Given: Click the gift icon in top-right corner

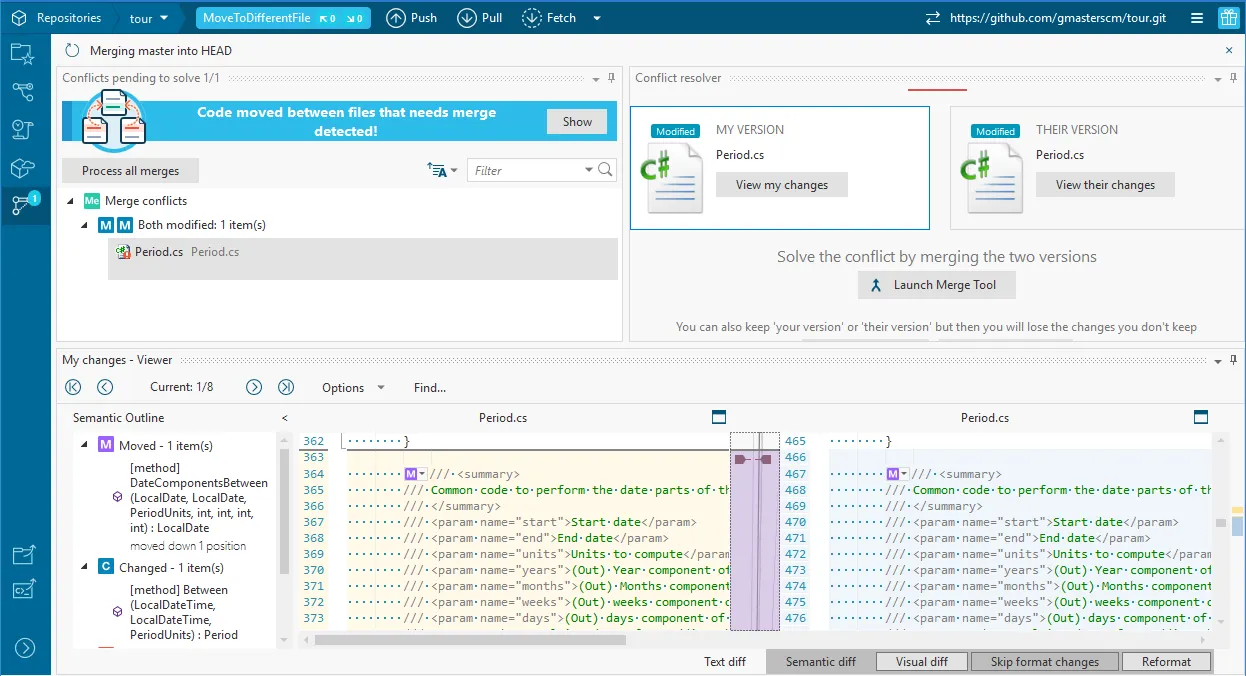Looking at the screenshot, I should click(1228, 18).
